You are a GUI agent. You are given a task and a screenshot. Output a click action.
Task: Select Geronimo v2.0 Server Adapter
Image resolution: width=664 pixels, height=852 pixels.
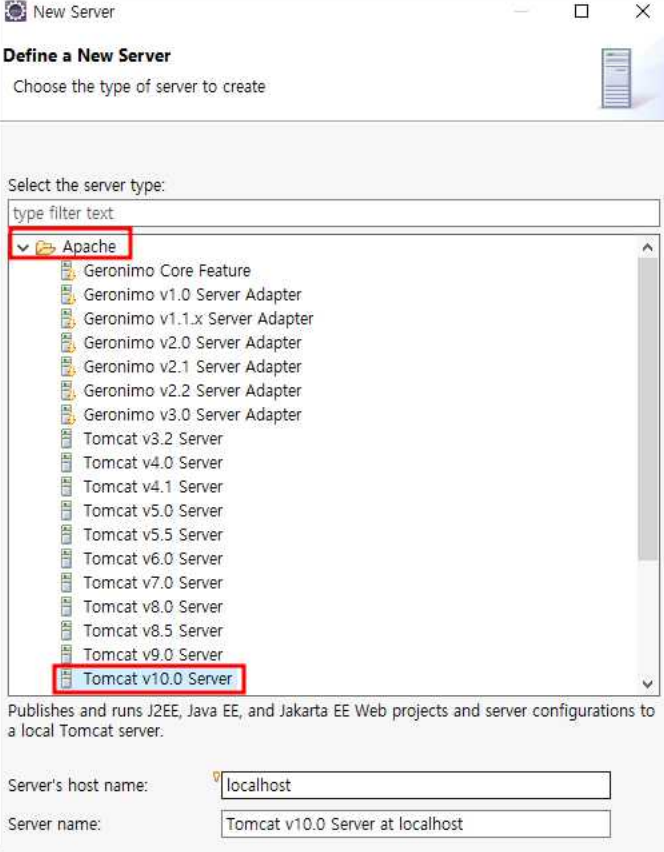pos(192,342)
